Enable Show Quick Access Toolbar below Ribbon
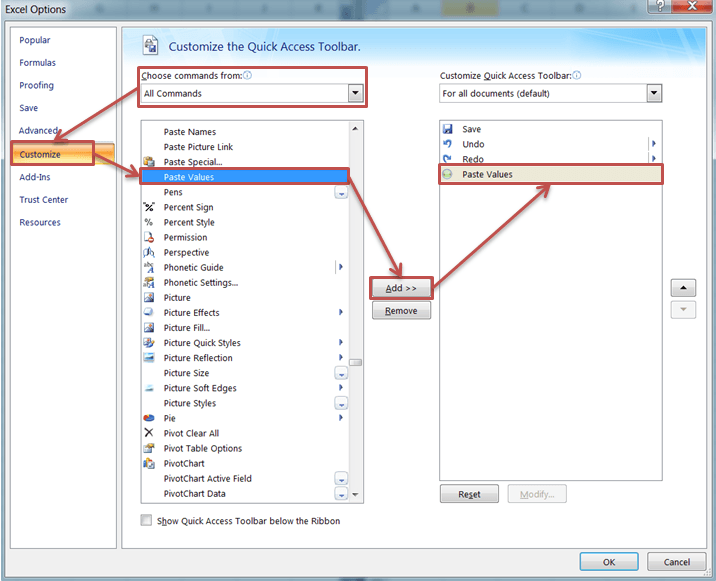Screen dimensions: 716x581 147,520
